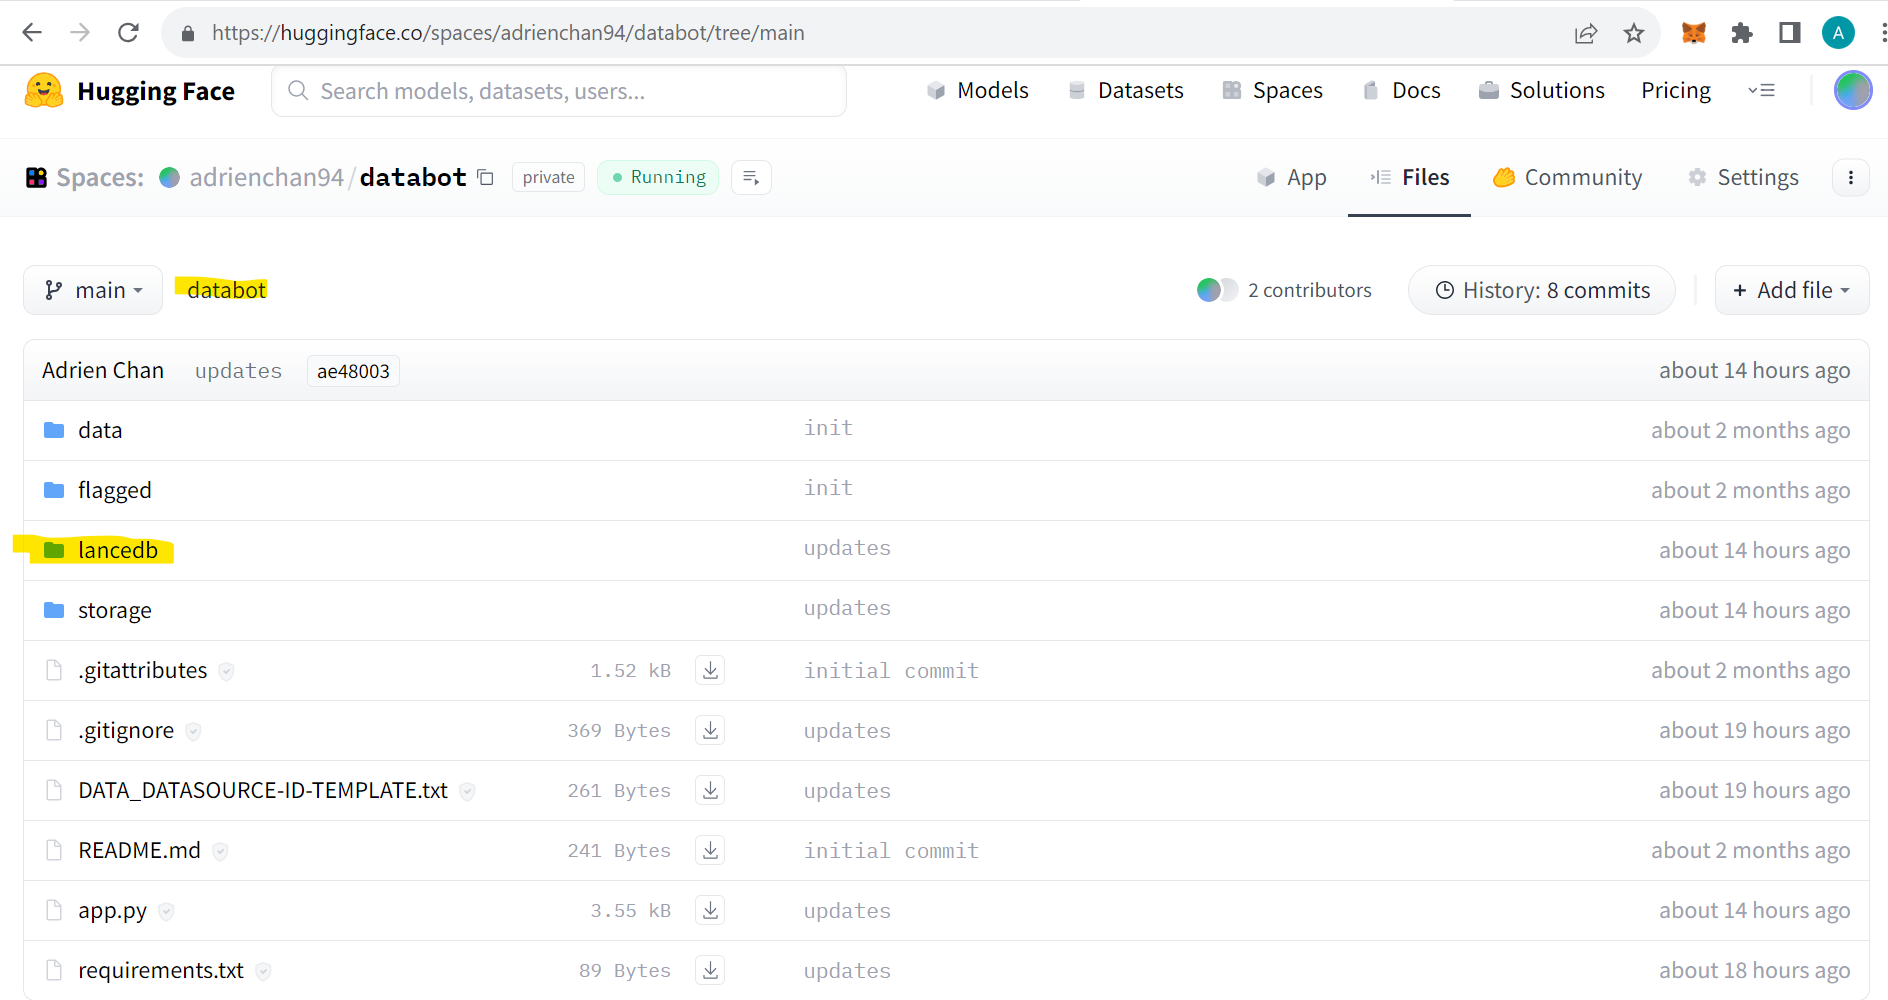Click the Hugging Face logo

(x=129, y=91)
